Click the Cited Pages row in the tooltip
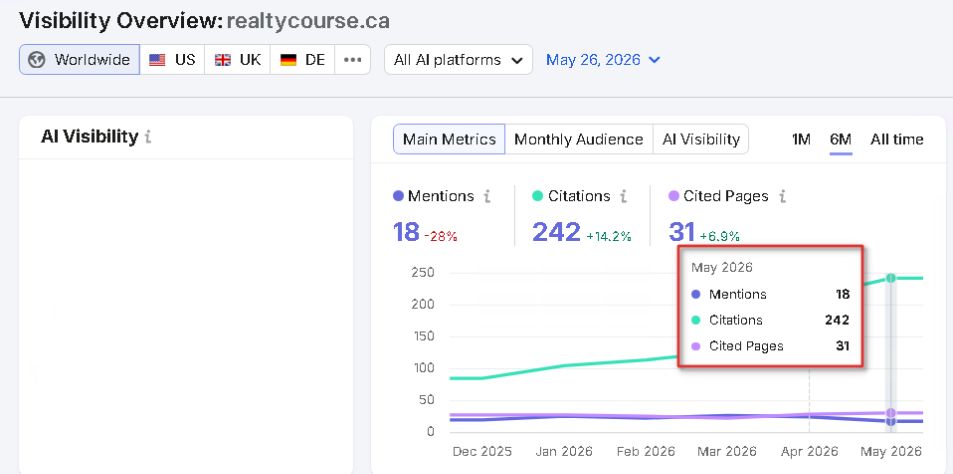 click(x=770, y=346)
